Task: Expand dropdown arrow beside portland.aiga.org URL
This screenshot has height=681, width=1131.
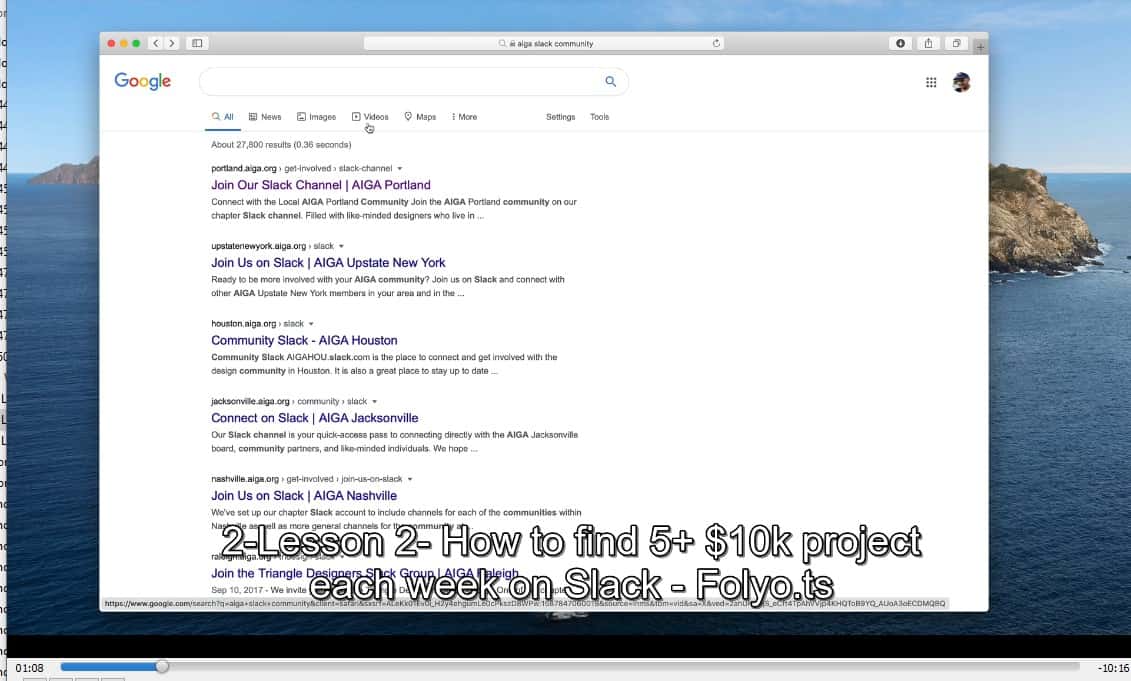Action: [x=400, y=169]
